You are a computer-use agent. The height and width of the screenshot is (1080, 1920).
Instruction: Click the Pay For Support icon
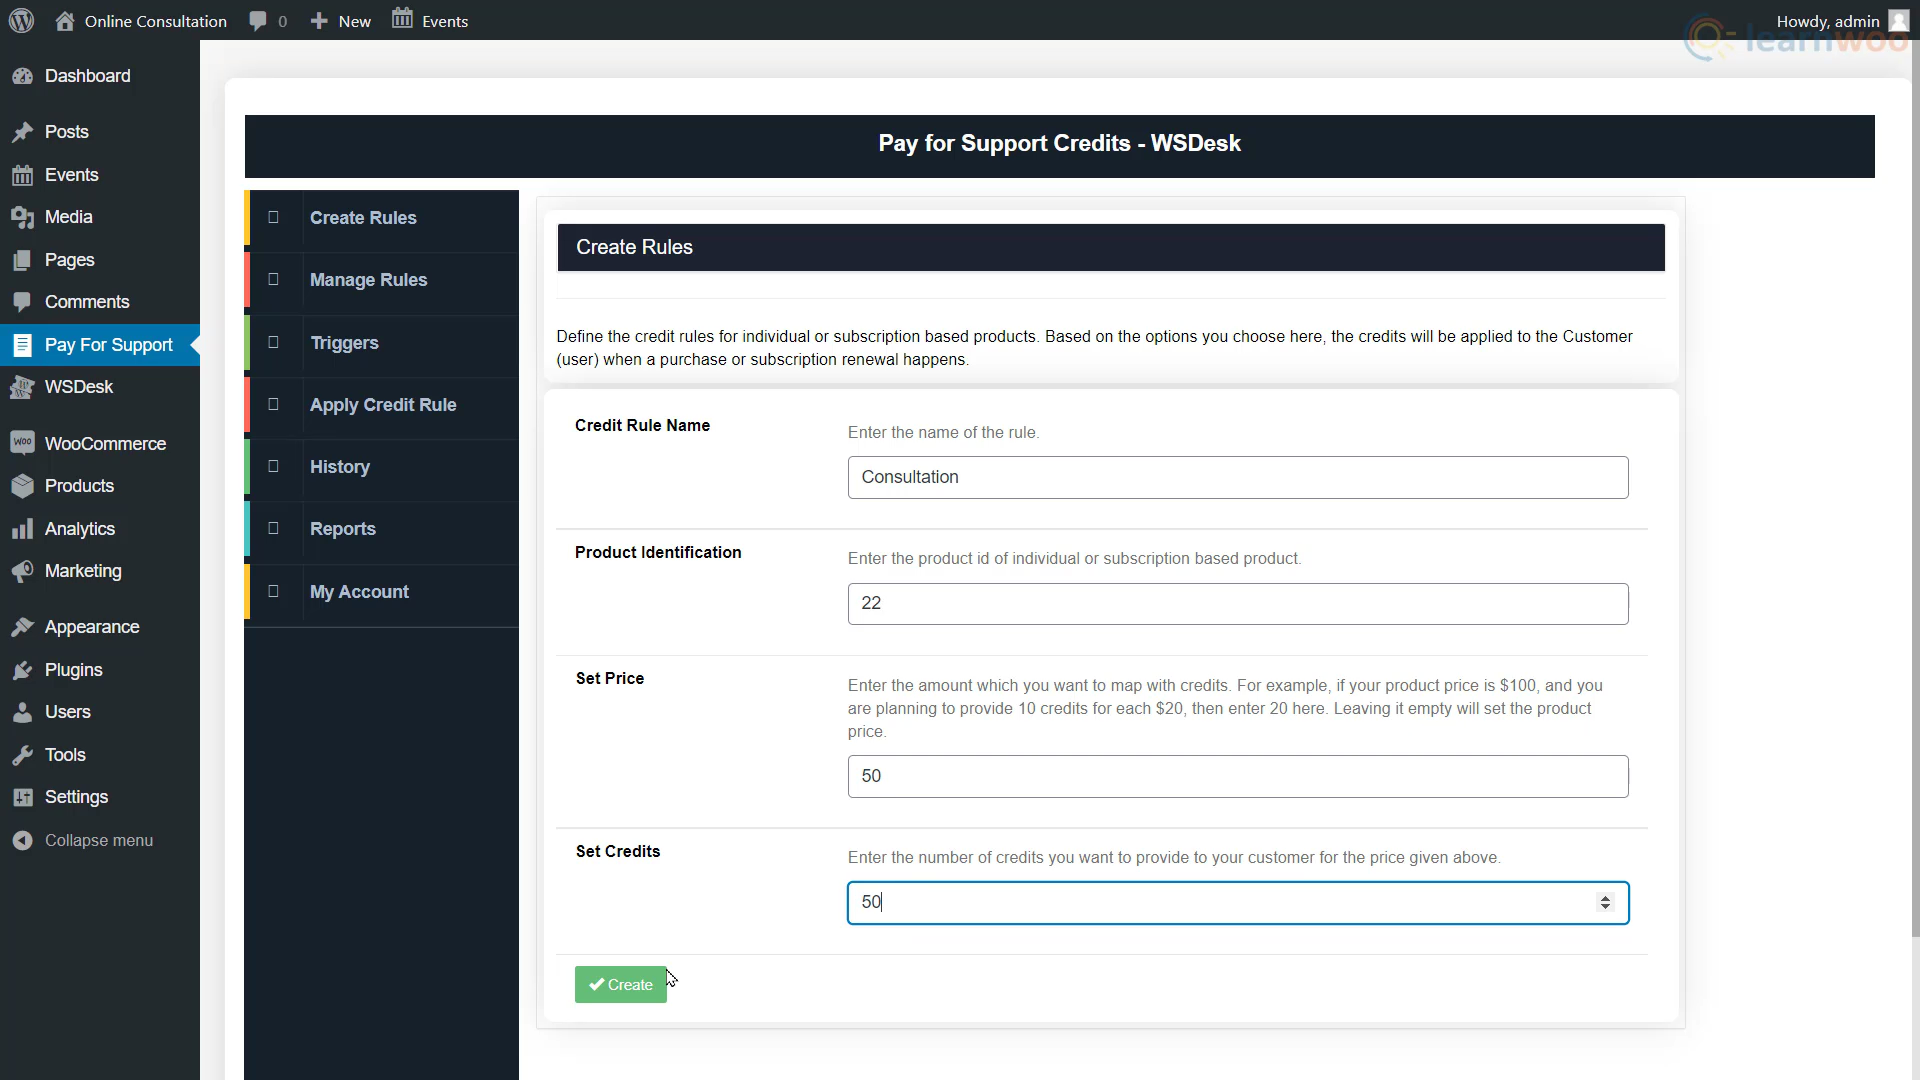point(22,345)
